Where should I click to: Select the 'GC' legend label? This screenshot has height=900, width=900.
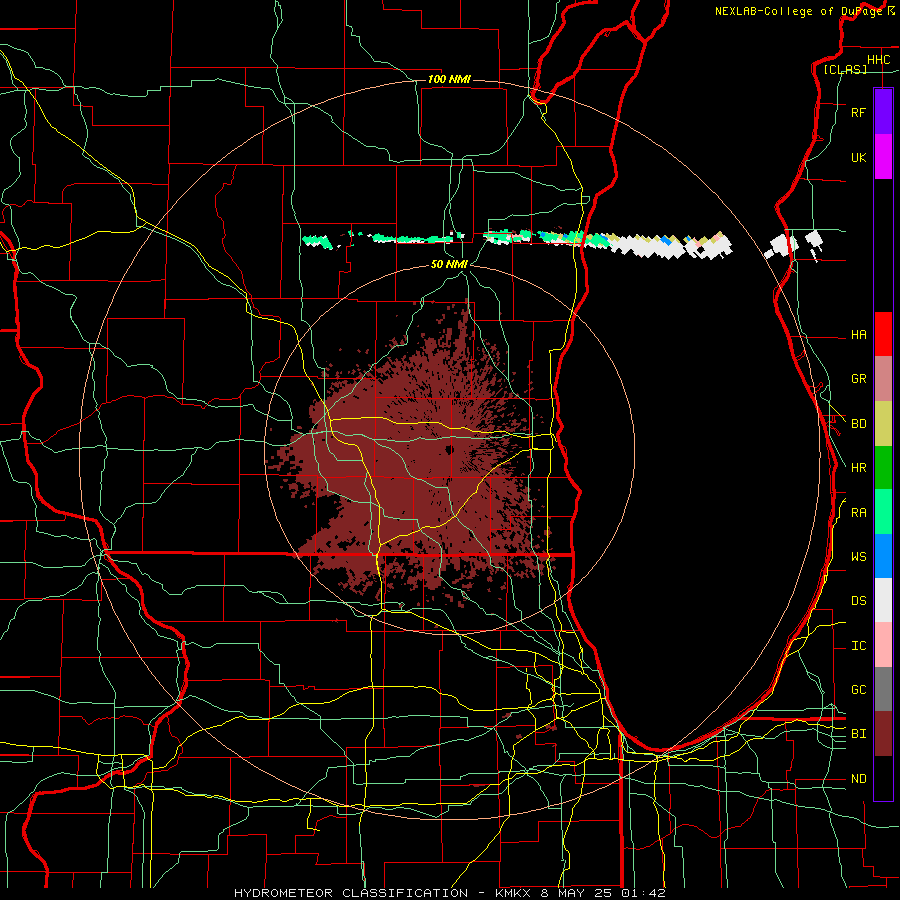(x=858, y=690)
